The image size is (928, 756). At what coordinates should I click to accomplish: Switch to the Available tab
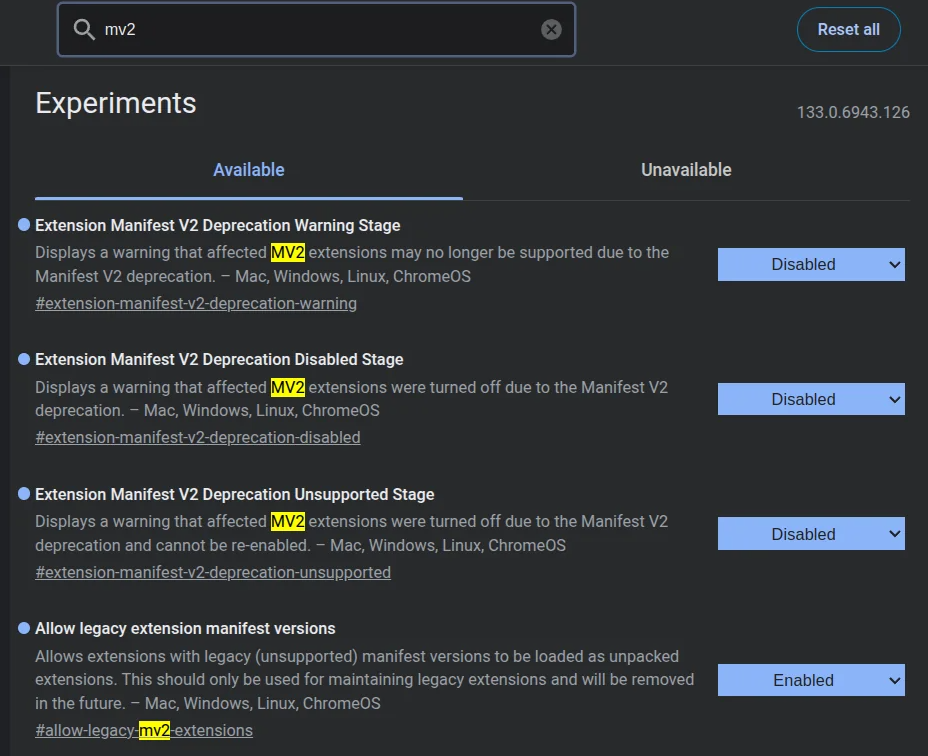pos(249,170)
